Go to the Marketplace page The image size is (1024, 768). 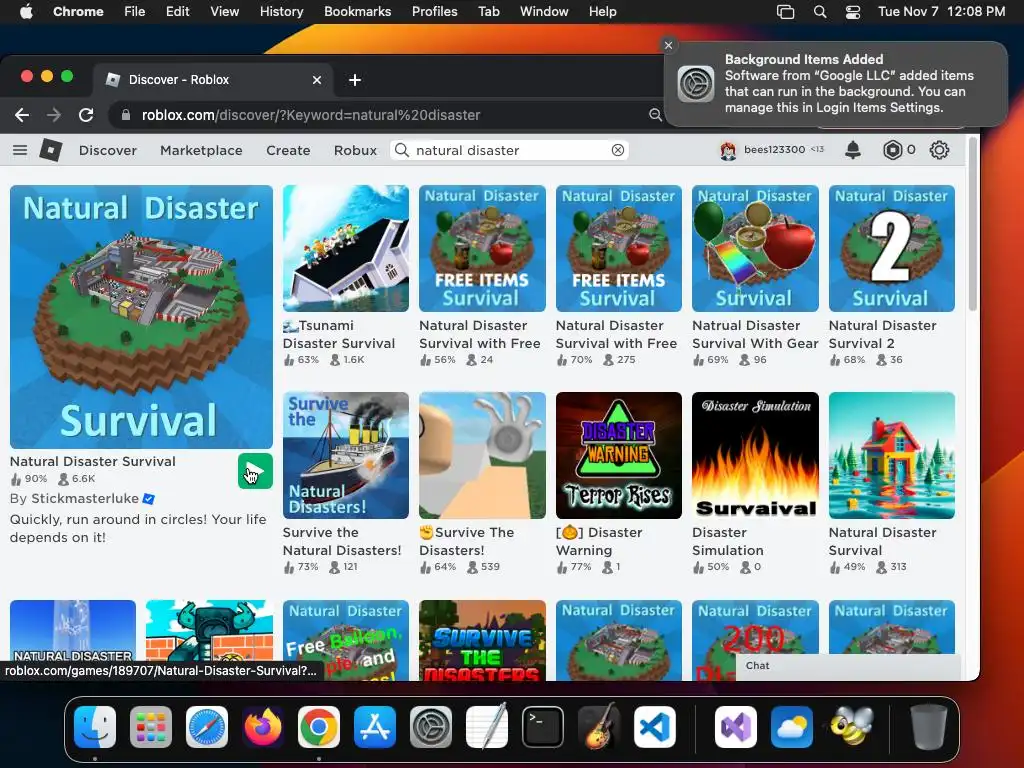201,150
